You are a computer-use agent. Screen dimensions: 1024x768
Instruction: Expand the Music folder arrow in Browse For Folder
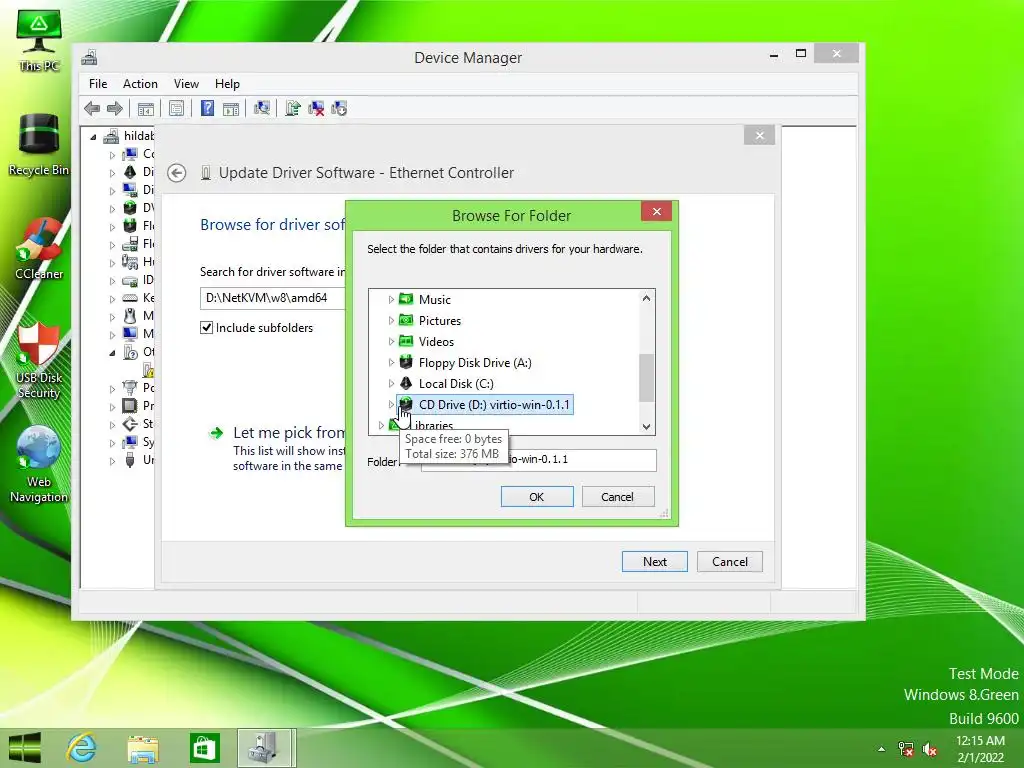coord(391,299)
